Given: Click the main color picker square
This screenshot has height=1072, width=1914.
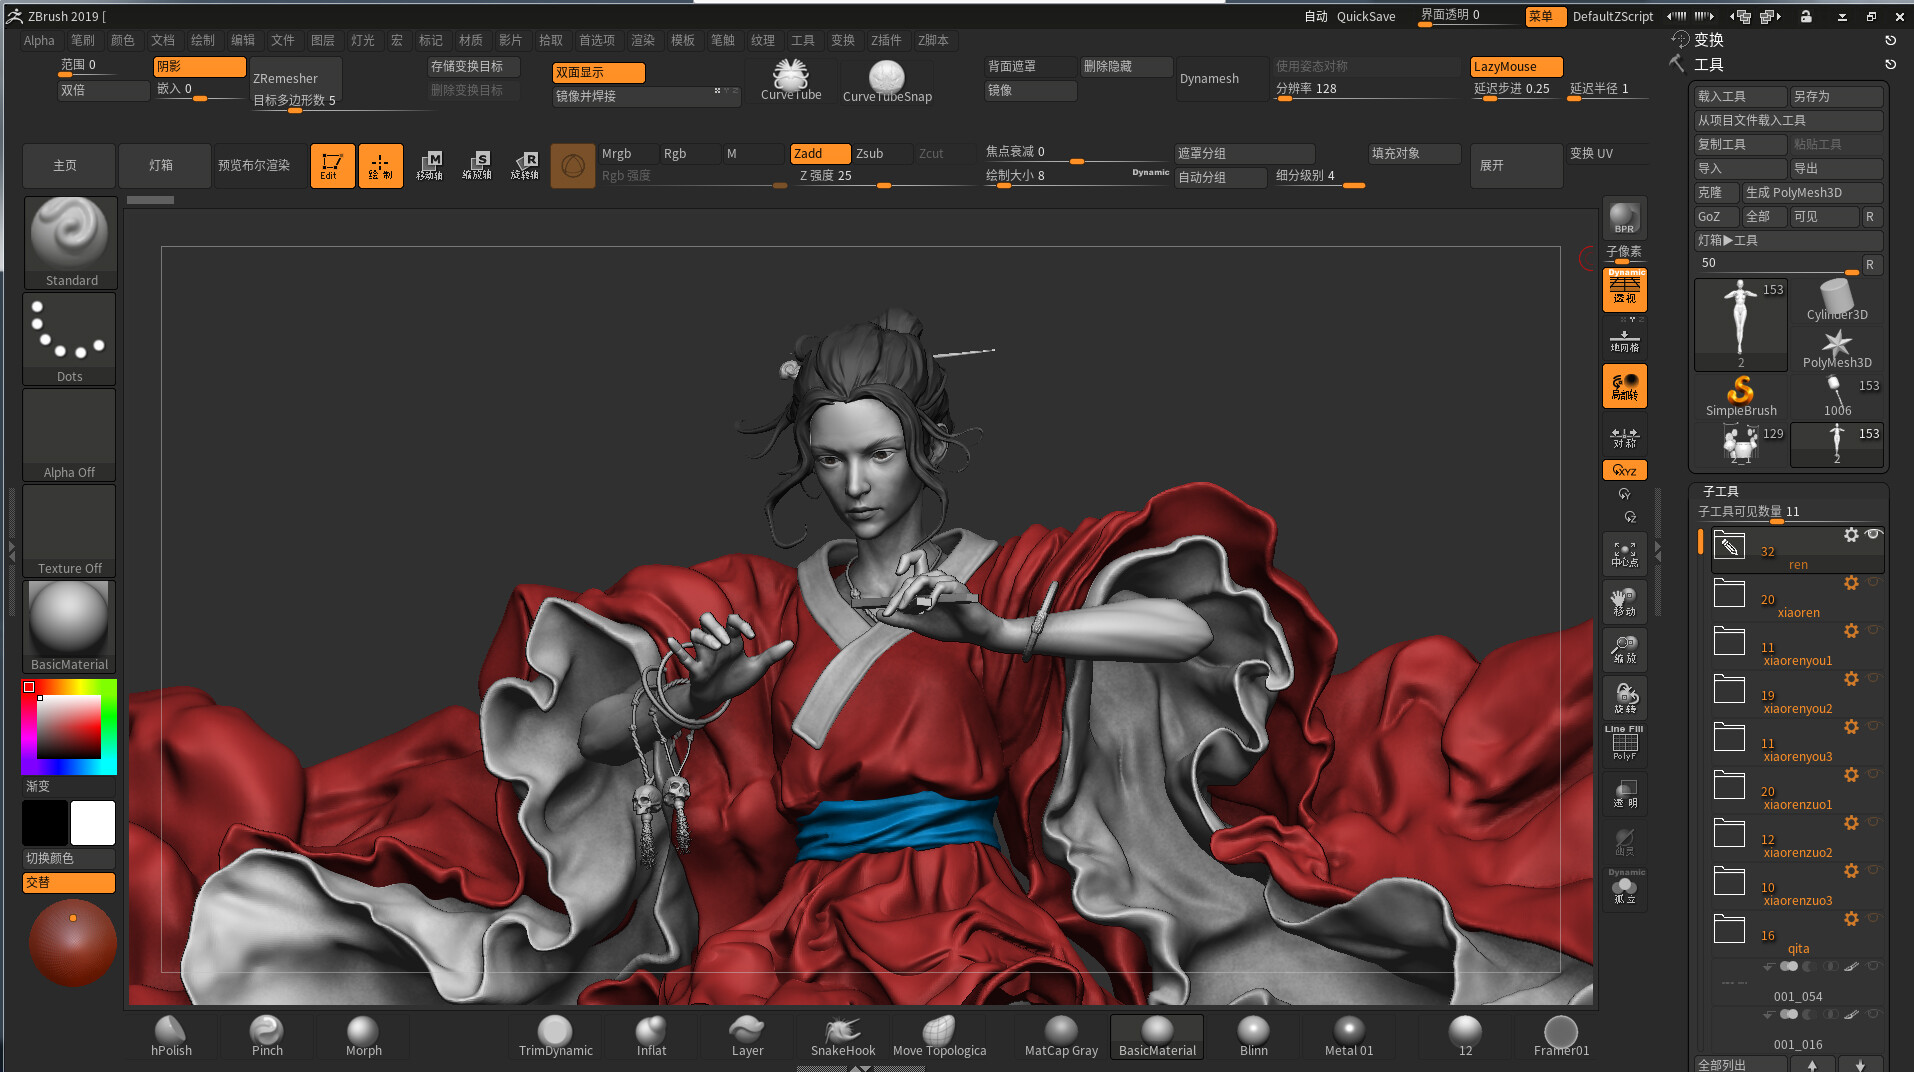Looking at the screenshot, I should pyautogui.click(x=69, y=727).
